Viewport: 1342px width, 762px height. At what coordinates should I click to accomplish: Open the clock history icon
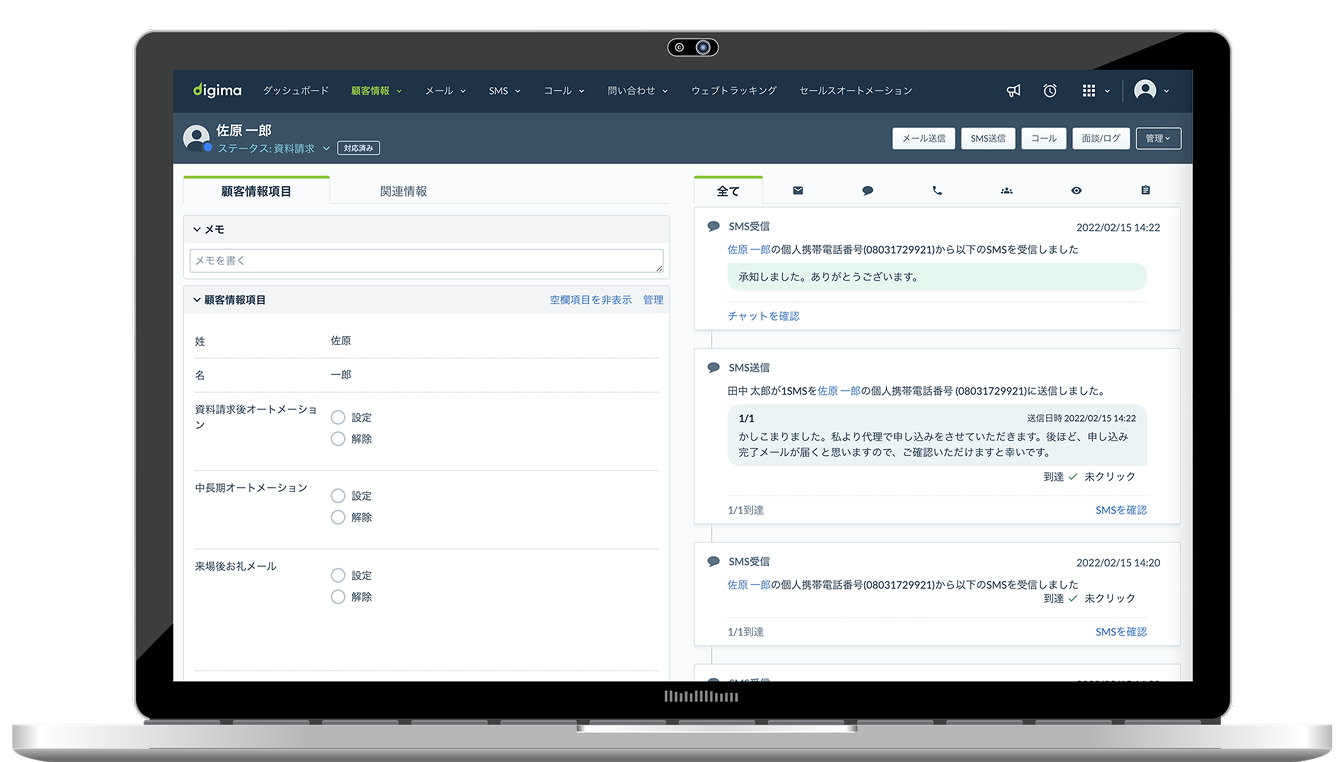(x=1050, y=91)
